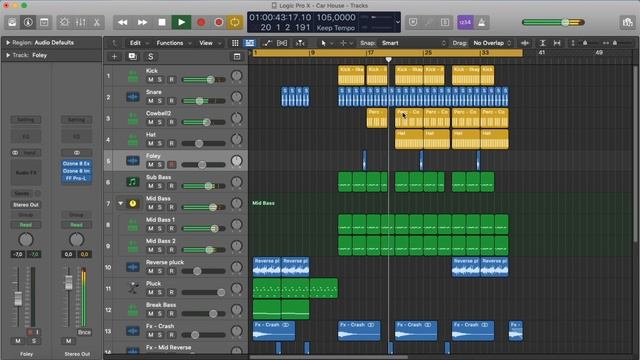Expand the Track Foley disclosure triangle
640x360 pixels.
coord(8,55)
